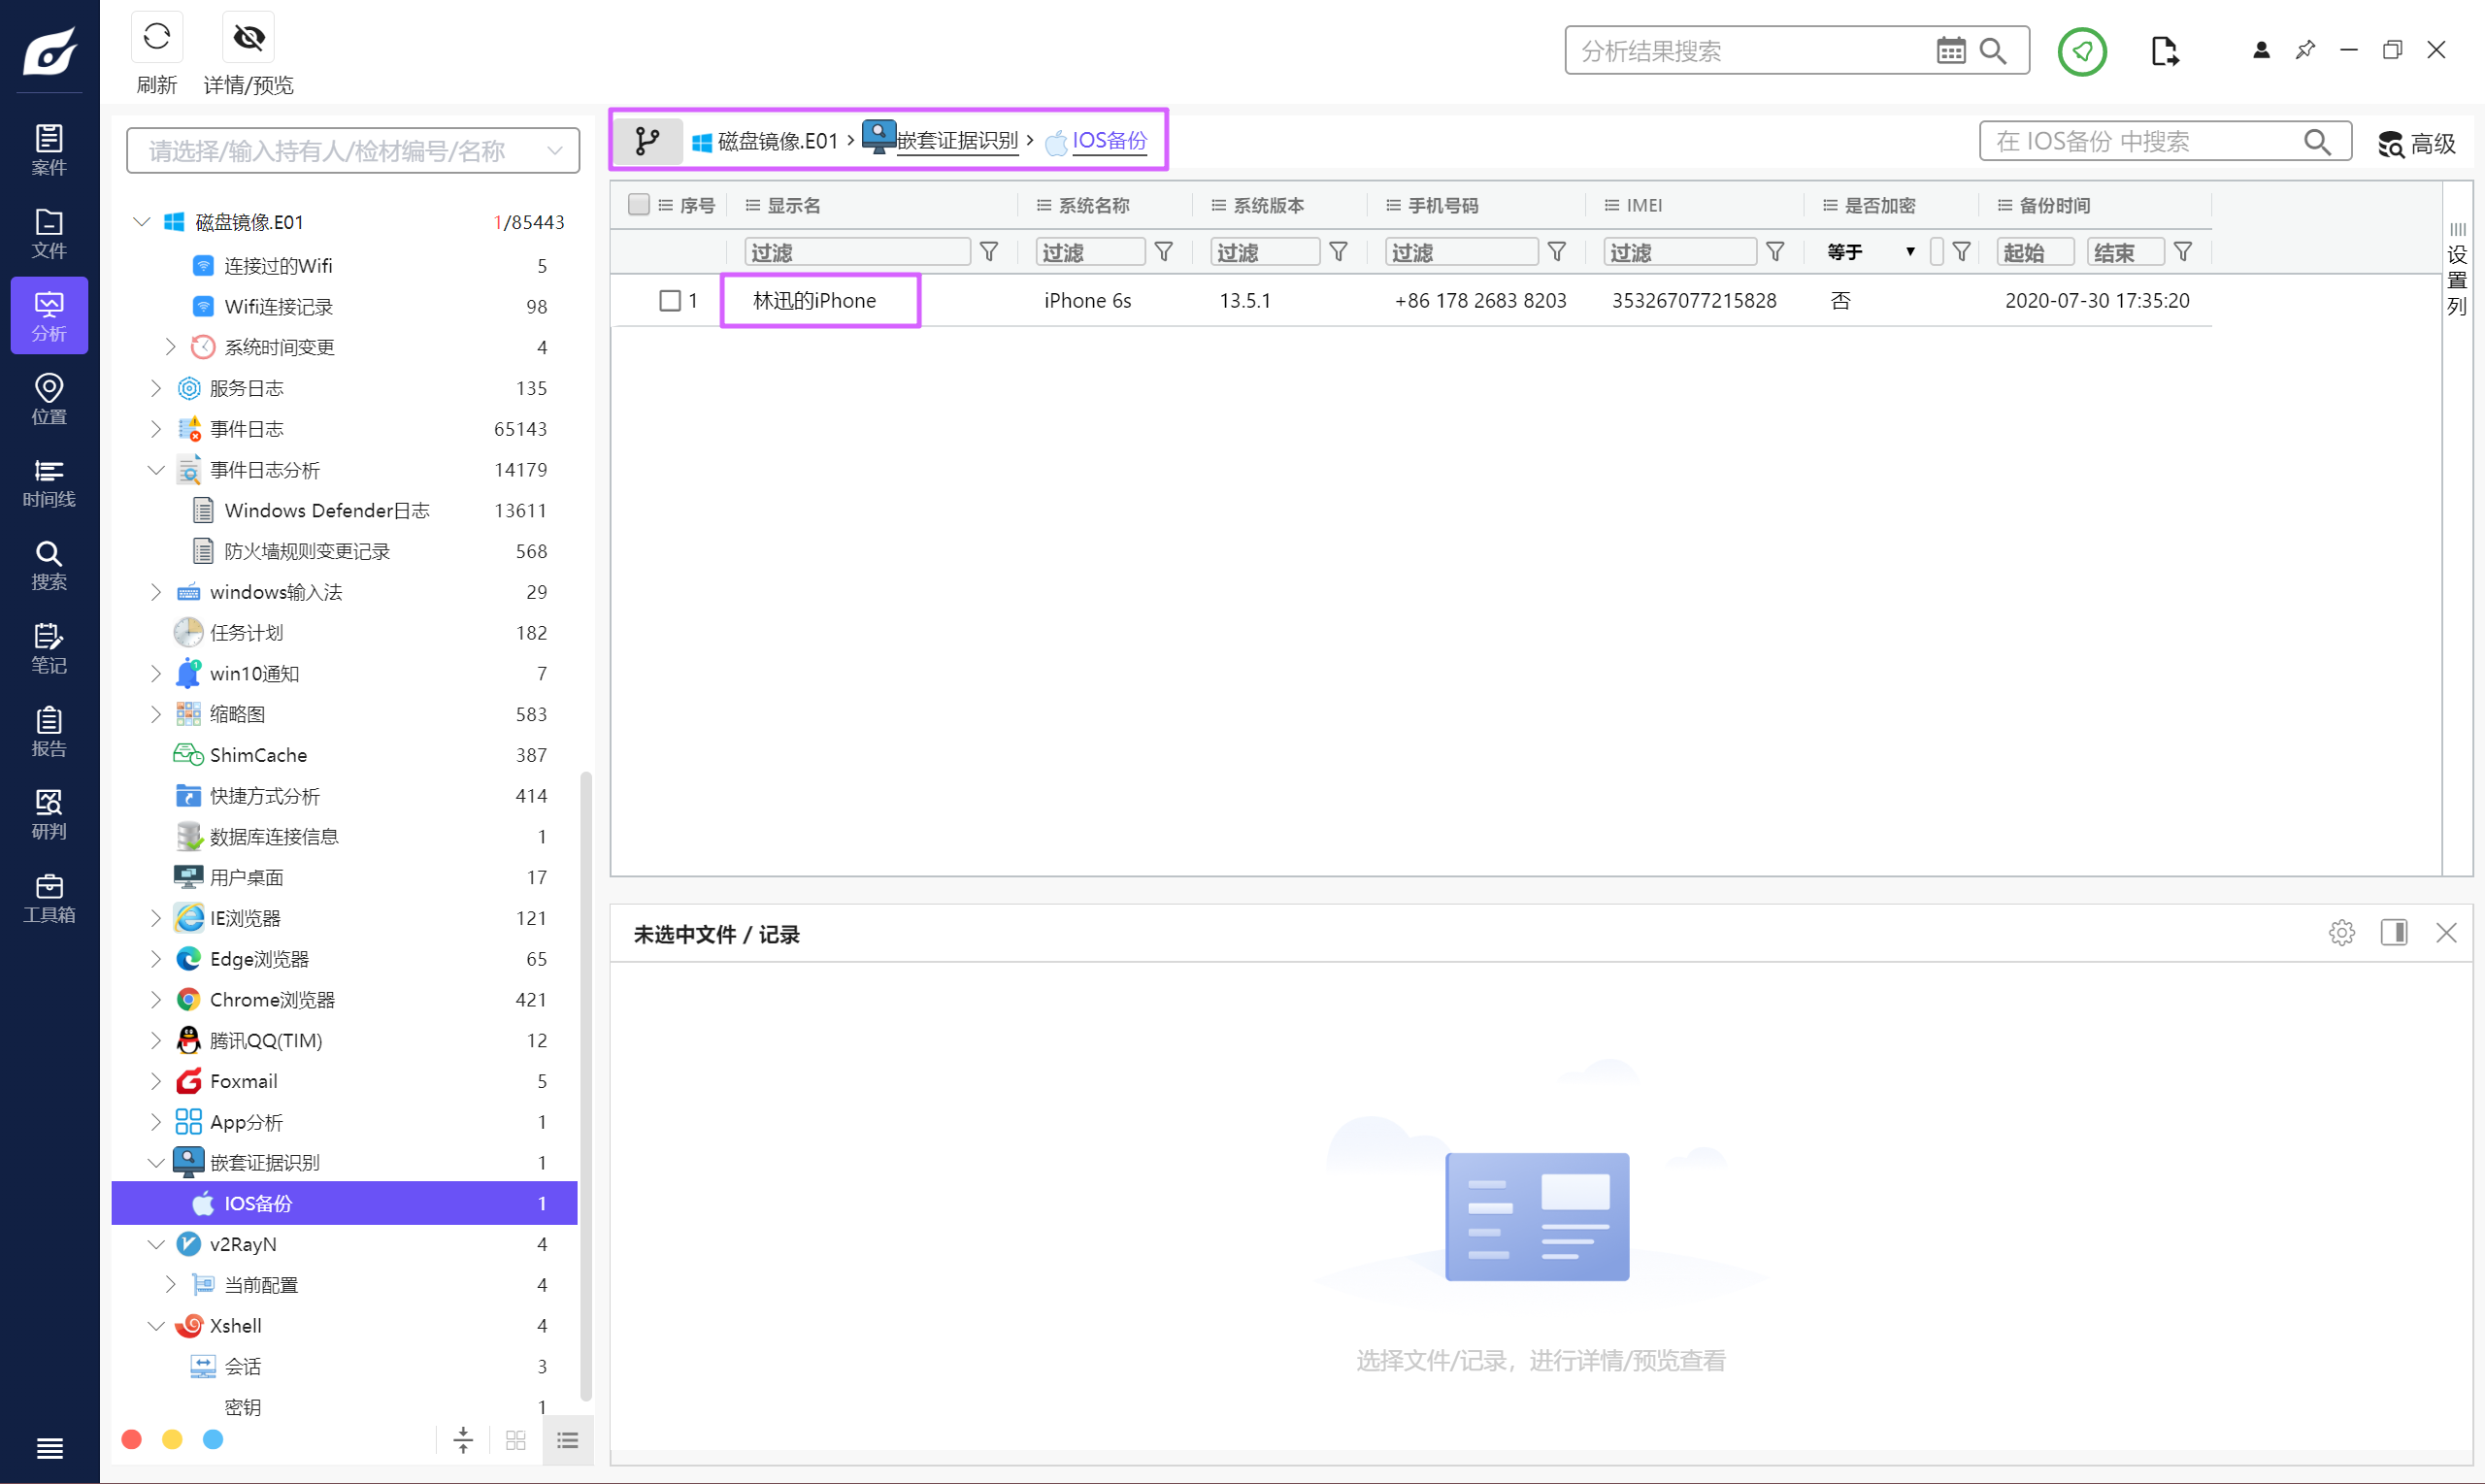Check the select-all checkbox in table header

[639, 205]
